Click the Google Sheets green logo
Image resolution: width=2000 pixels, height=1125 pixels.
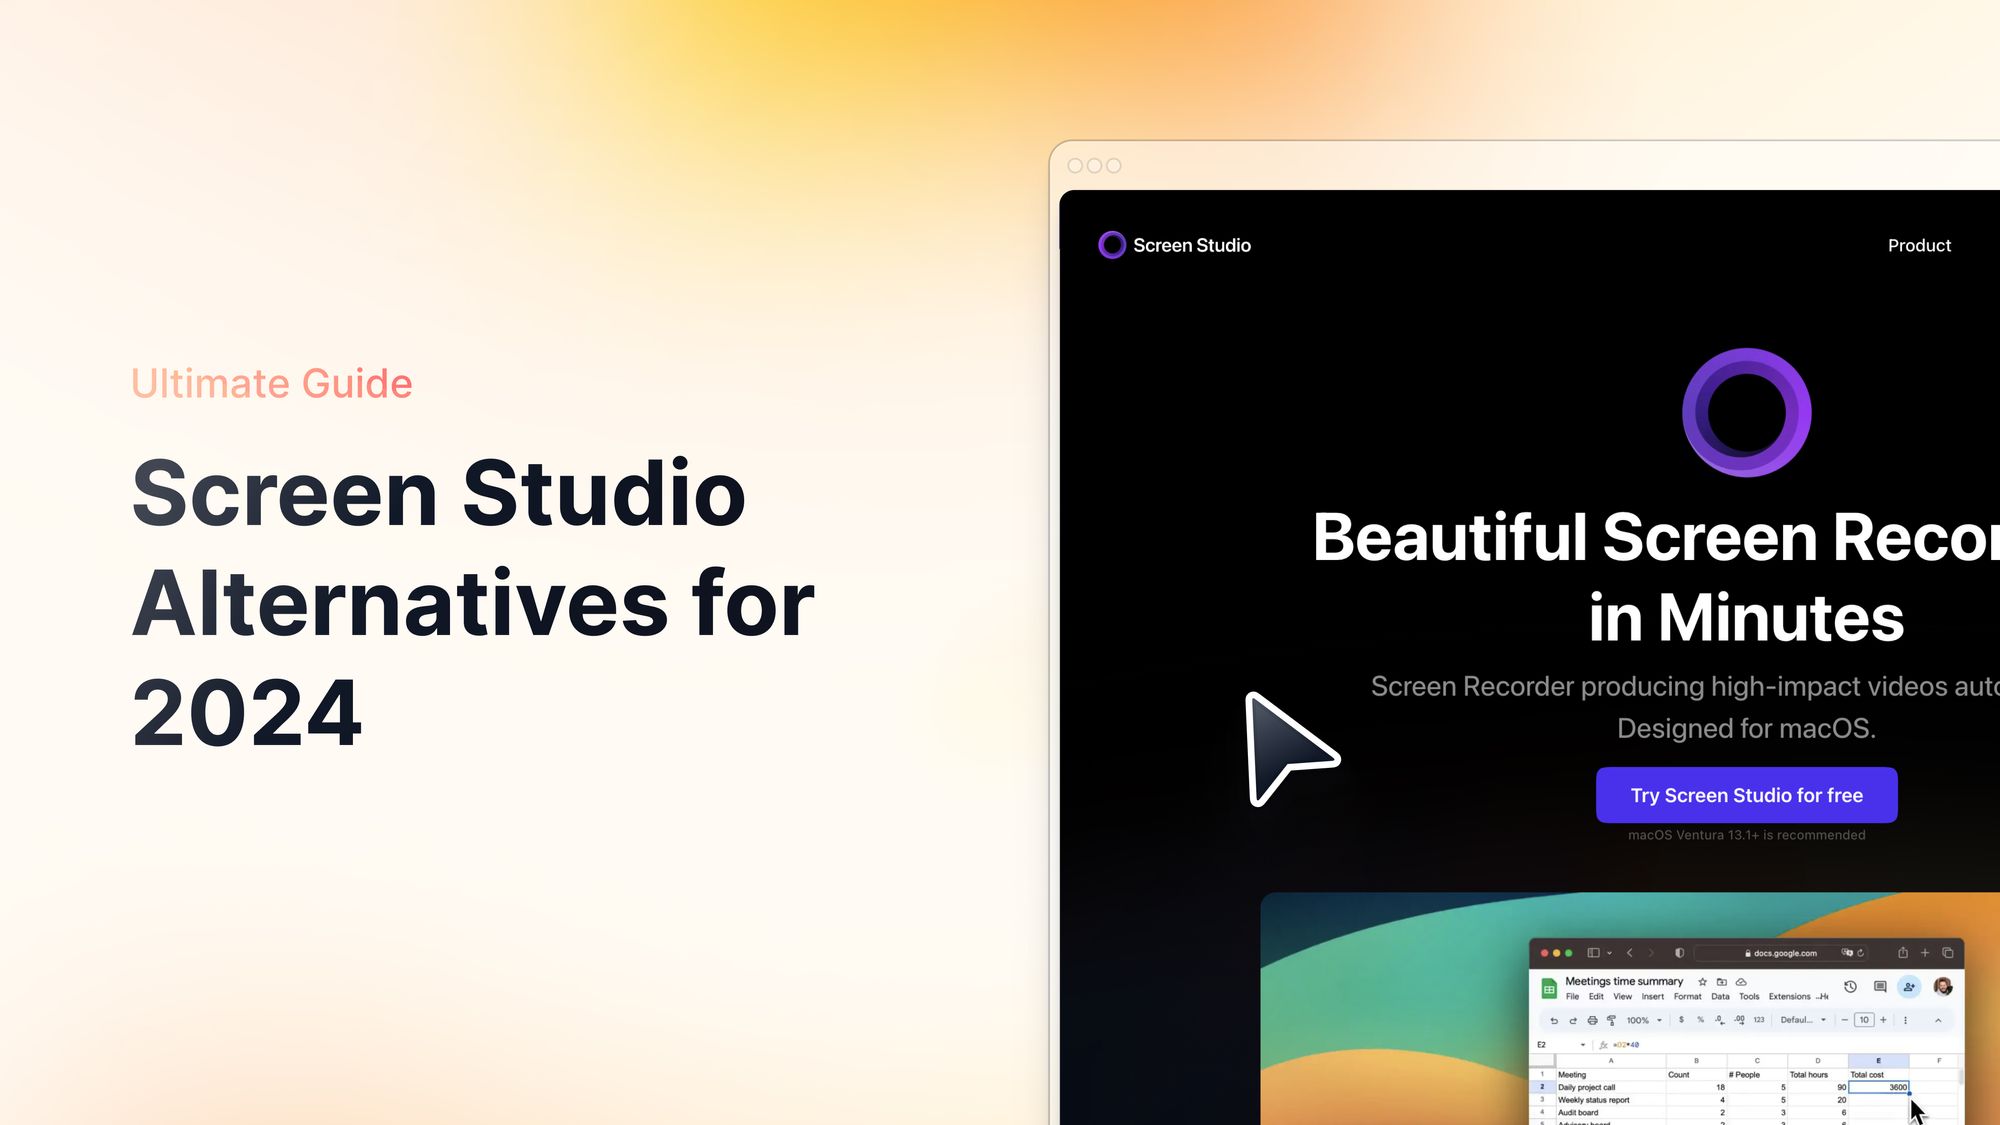click(1550, 989)
